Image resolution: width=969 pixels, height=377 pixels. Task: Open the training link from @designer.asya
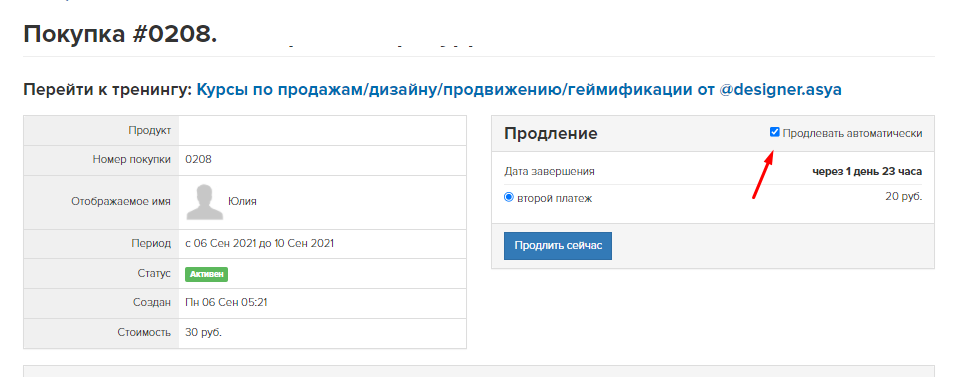tap(519, 90)
